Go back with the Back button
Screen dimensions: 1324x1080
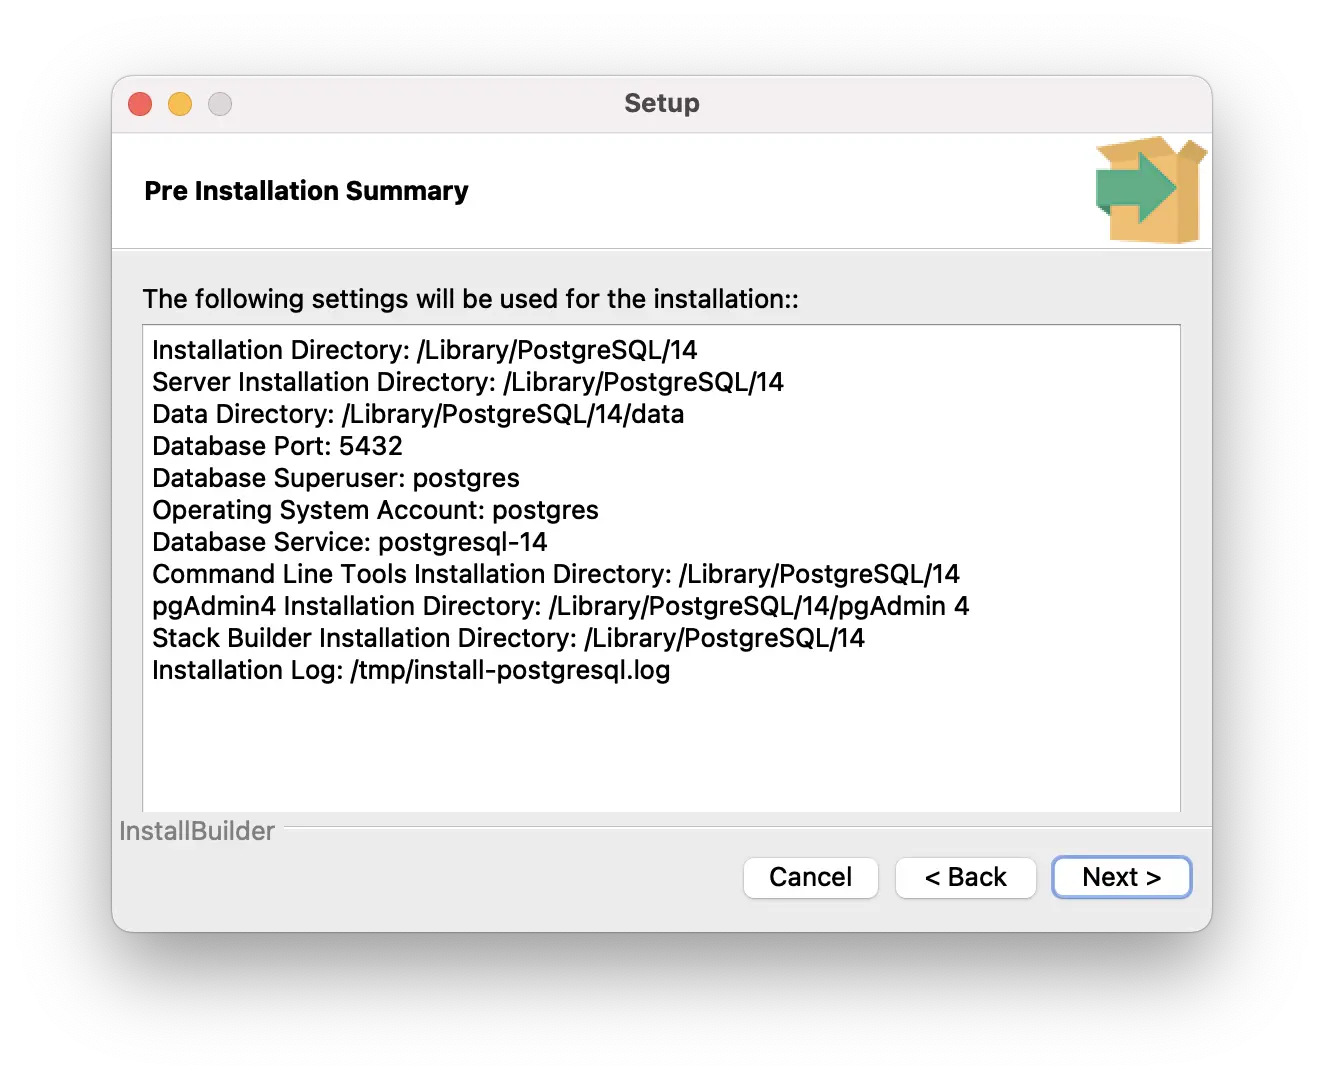pyautogui.click(x=965, y=877)
